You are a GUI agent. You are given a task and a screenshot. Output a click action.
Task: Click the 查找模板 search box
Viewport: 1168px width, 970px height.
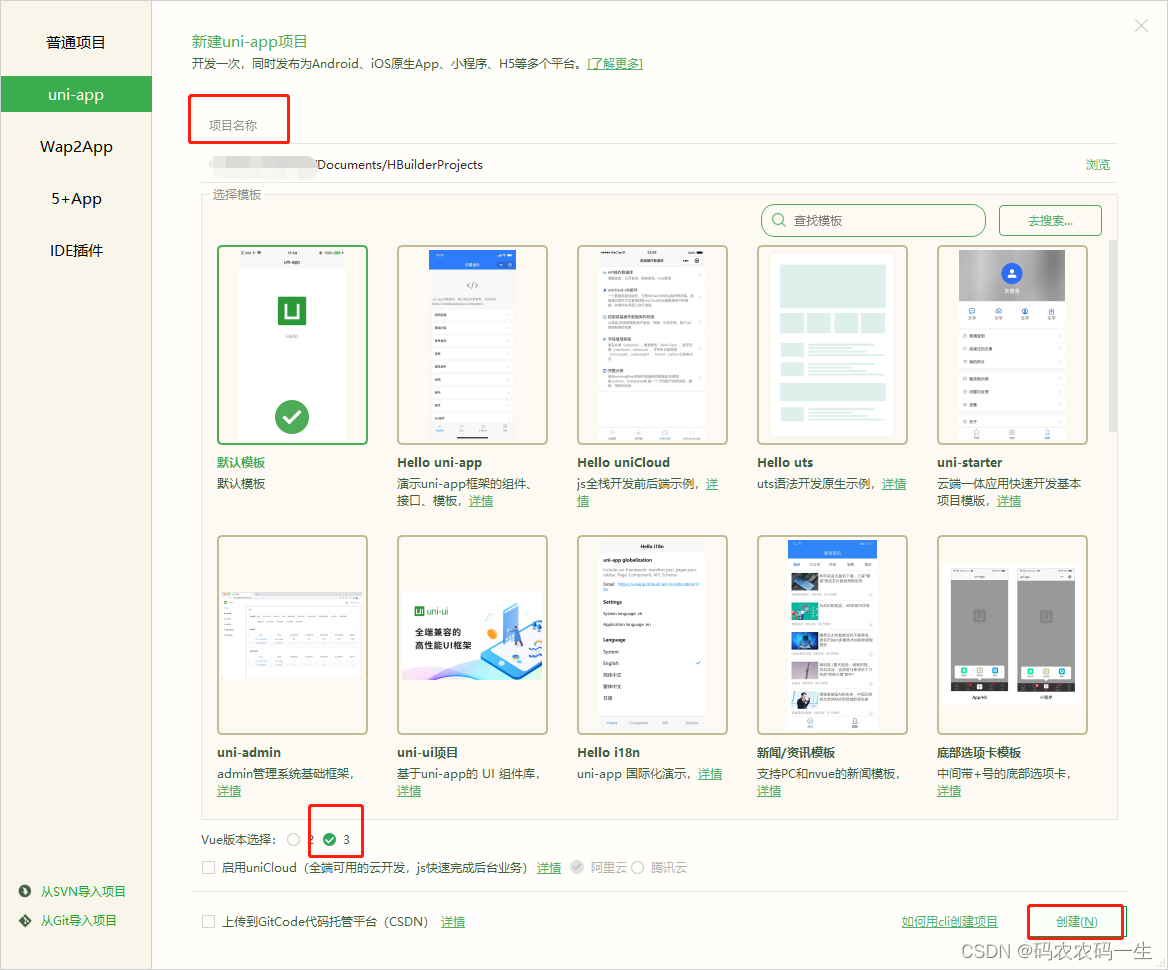[873, 221]
